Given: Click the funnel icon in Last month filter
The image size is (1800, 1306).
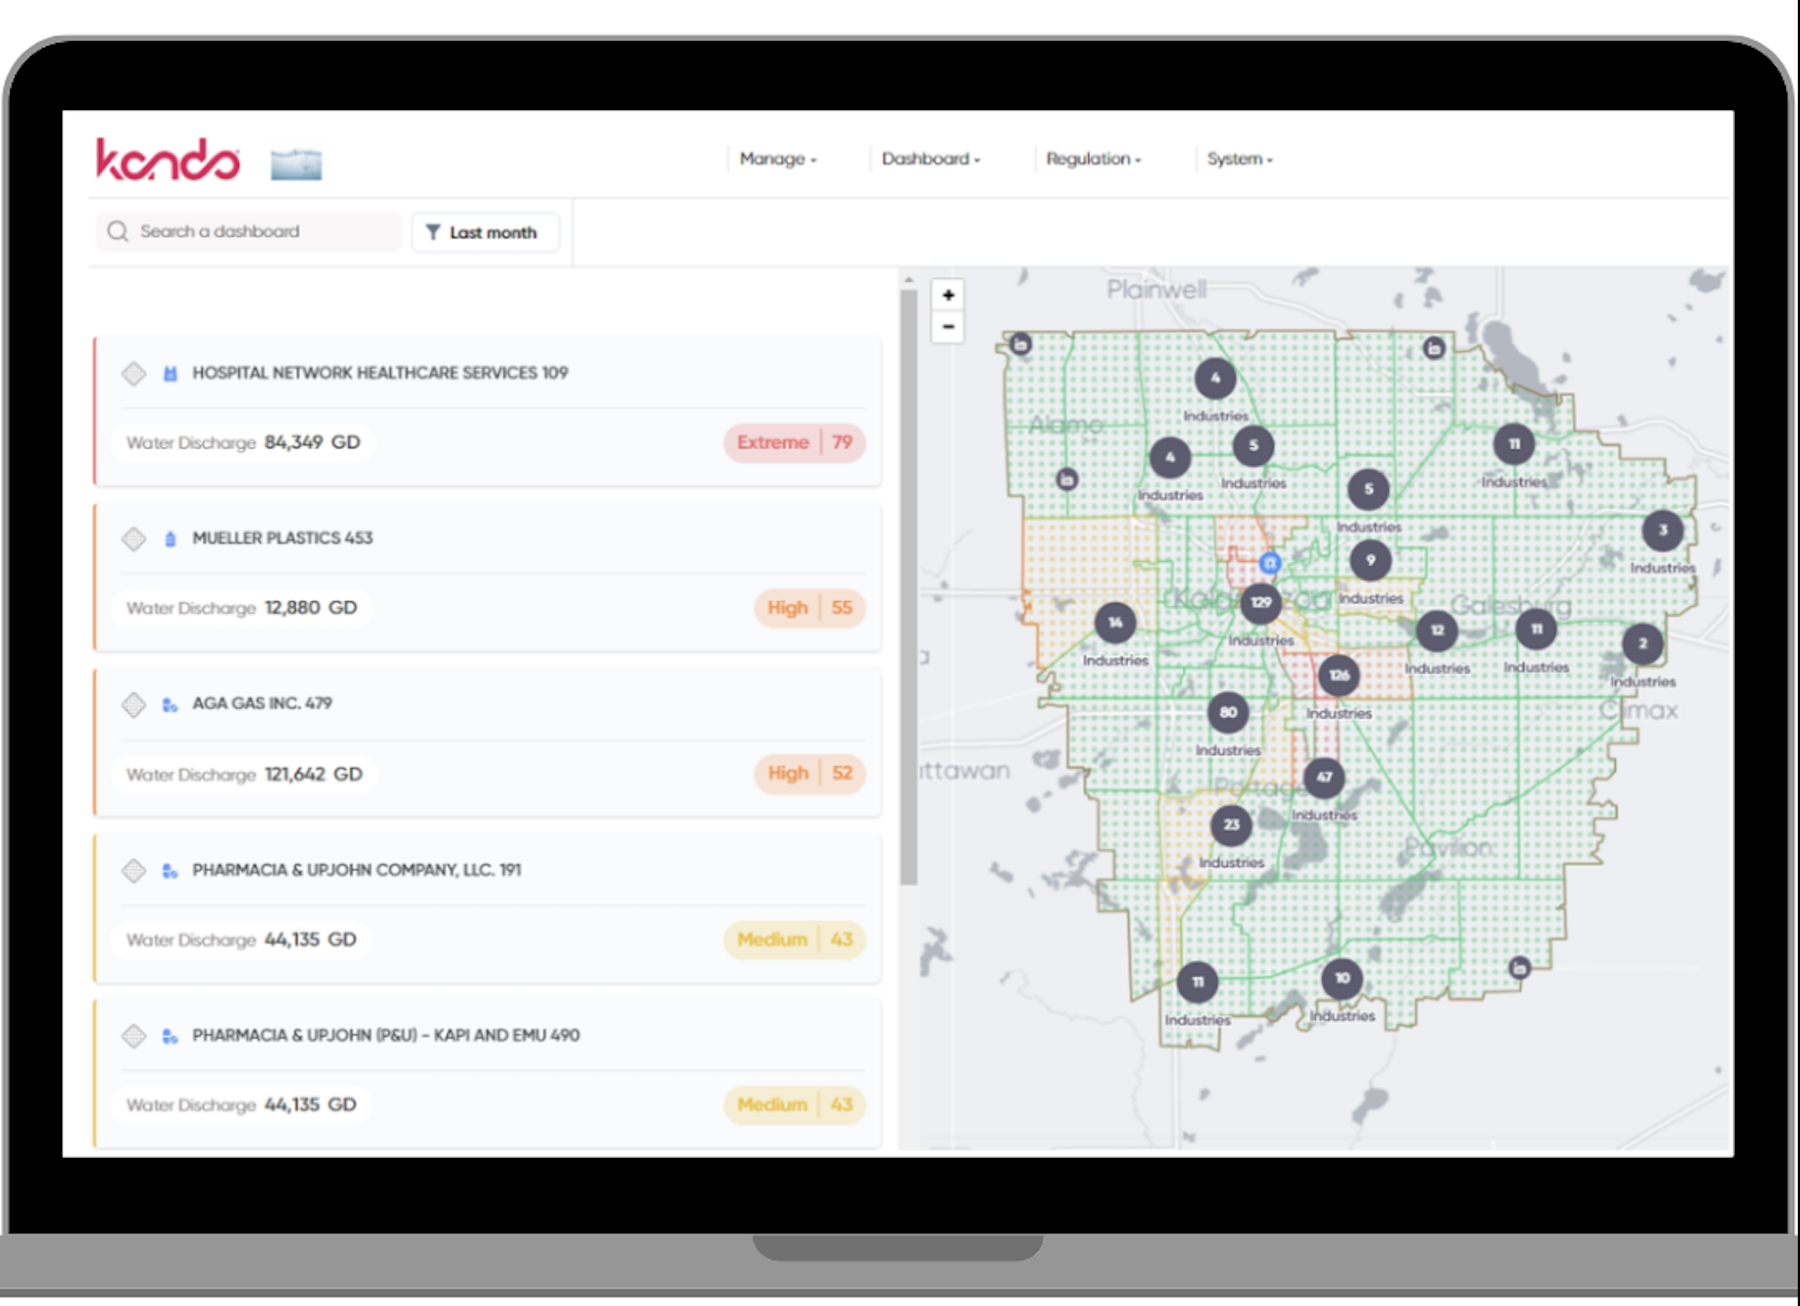Looking at the screenshot, I should click(x=433, y=232).
